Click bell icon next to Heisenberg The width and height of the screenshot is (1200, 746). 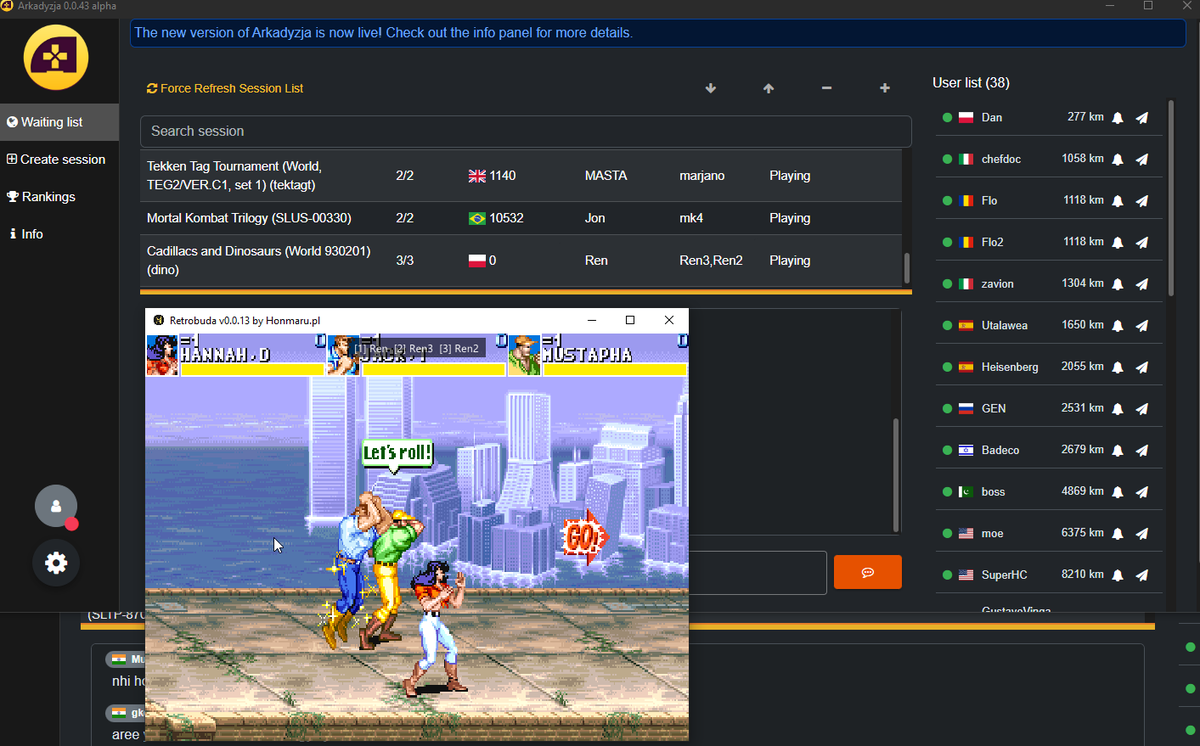[1118, 367]
